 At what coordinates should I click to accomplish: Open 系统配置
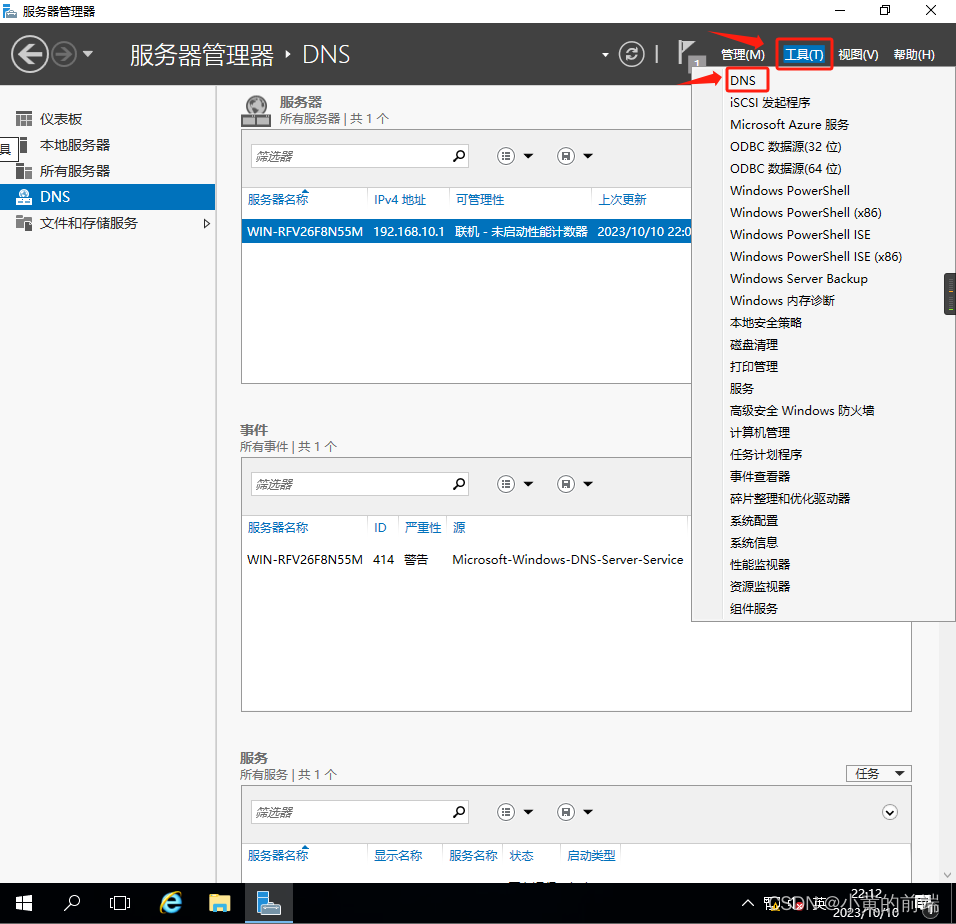tap(754, 520)
